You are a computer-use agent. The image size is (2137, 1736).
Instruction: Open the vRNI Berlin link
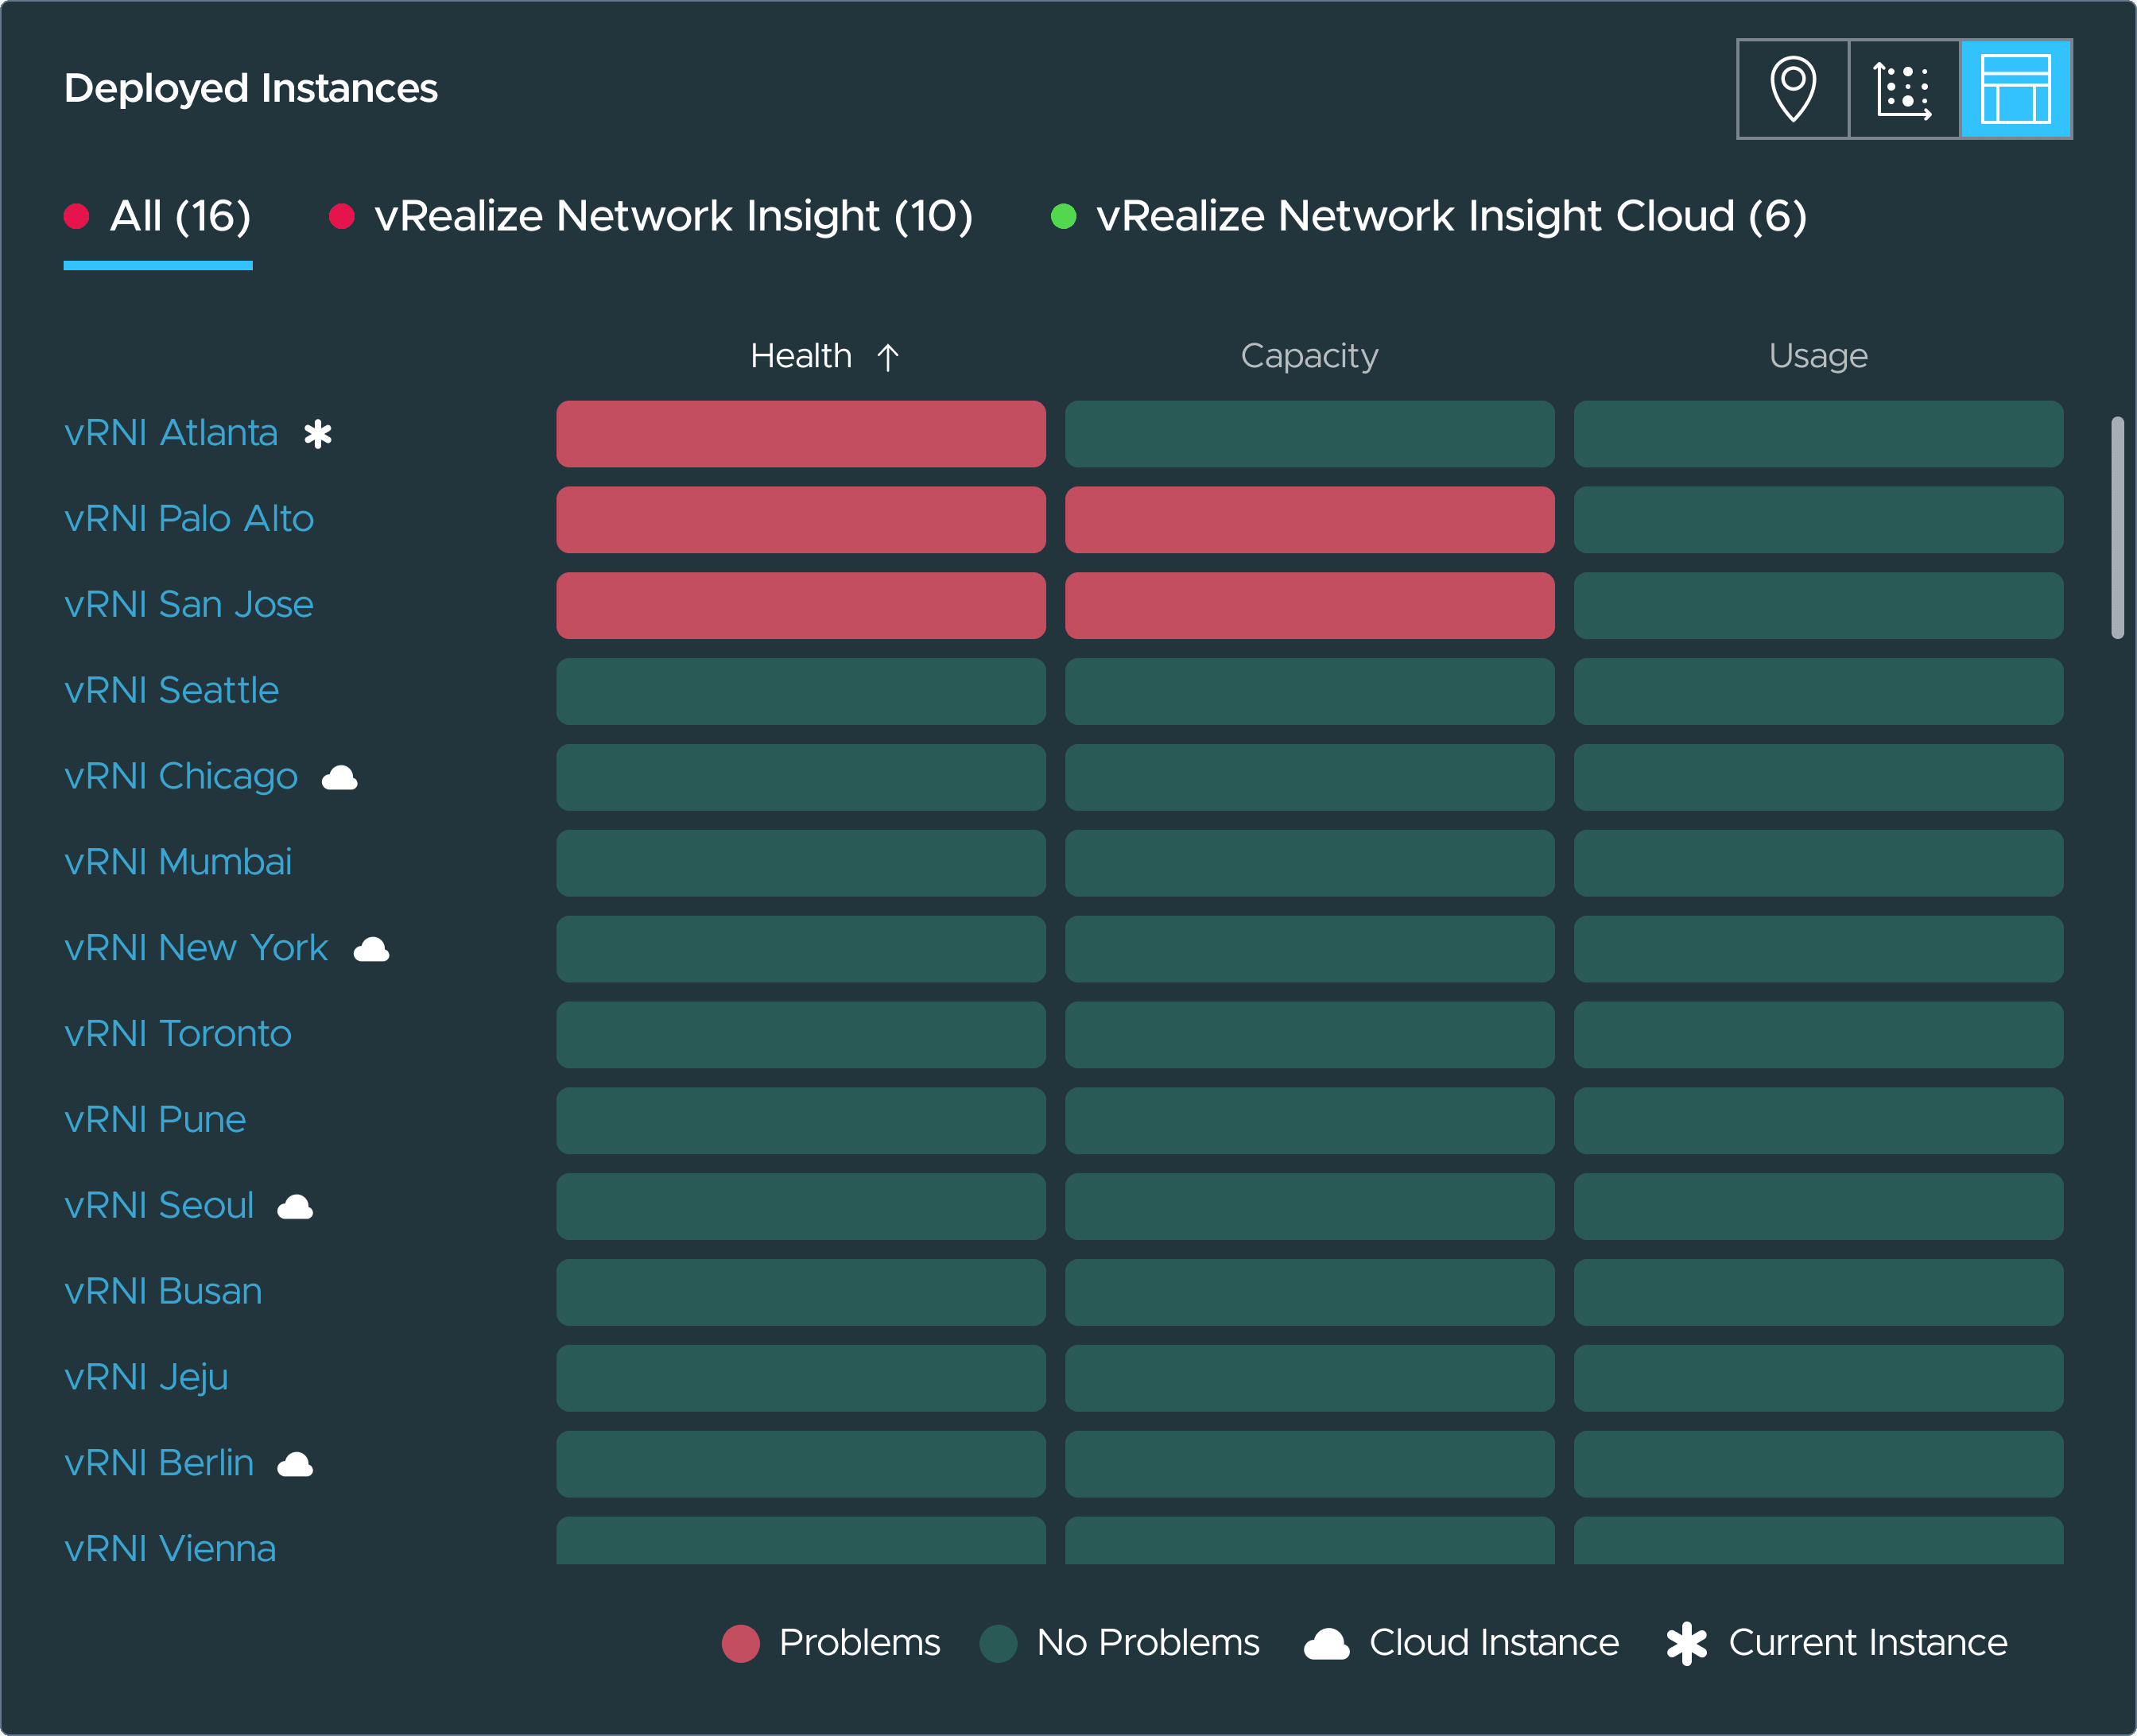tap(159, 1464)
